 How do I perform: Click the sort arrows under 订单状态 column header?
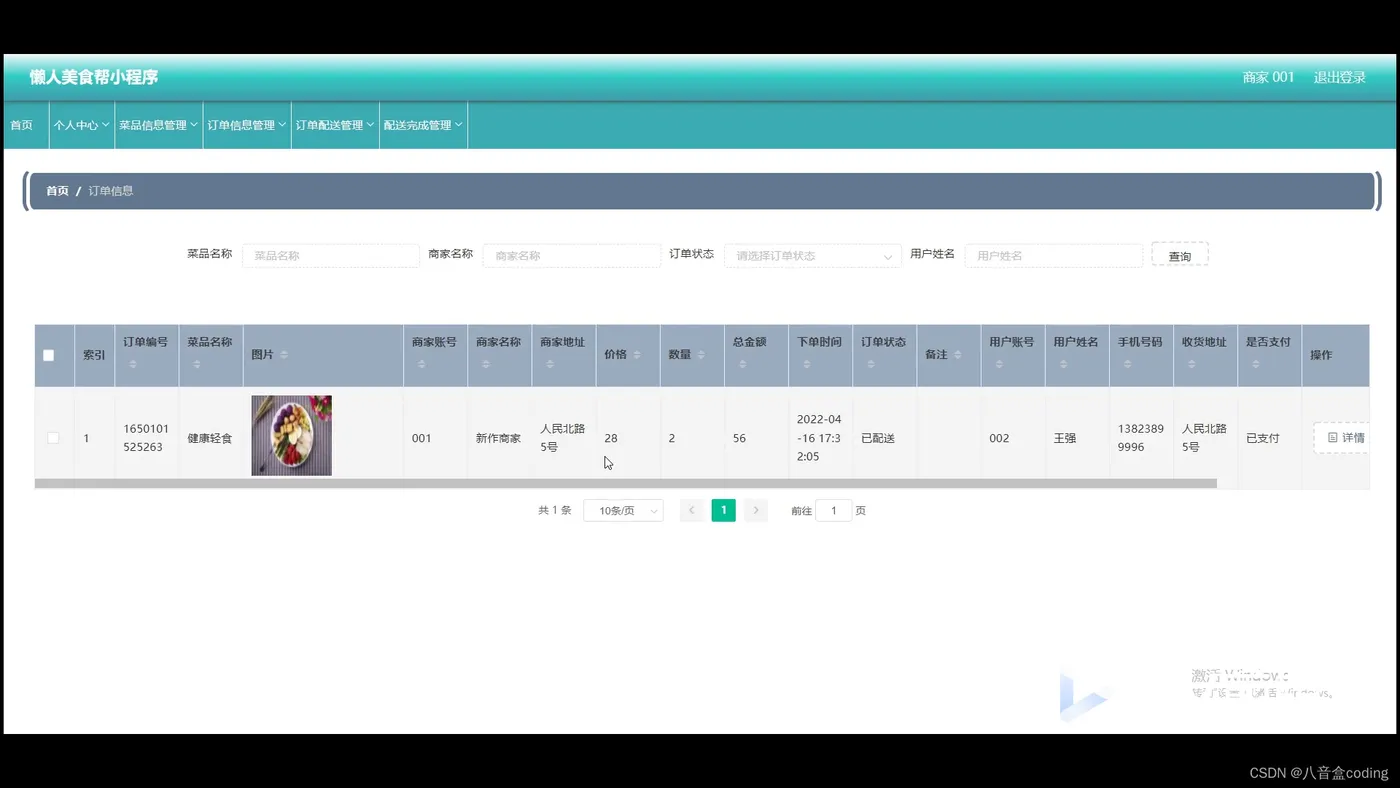(870, 364)
